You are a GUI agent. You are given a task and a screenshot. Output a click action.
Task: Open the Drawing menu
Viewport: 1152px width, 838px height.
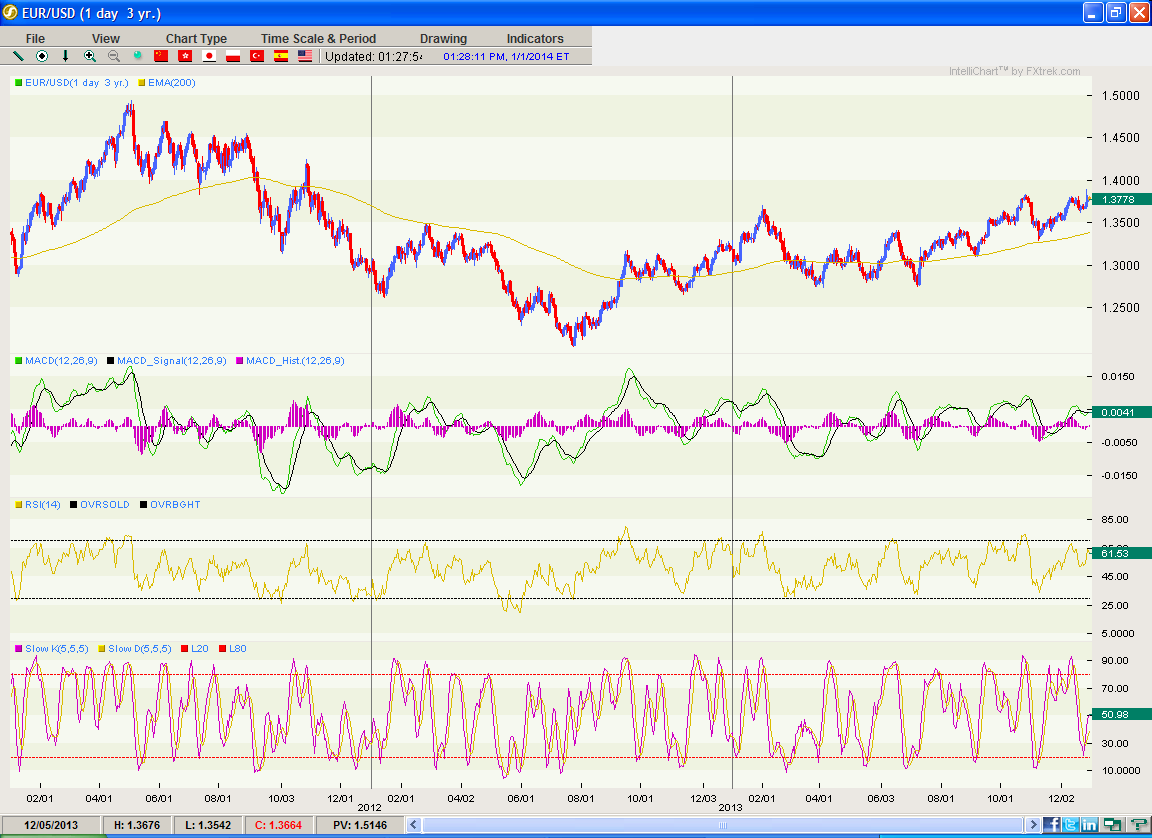pyautogui.click(x=443, y=38)
